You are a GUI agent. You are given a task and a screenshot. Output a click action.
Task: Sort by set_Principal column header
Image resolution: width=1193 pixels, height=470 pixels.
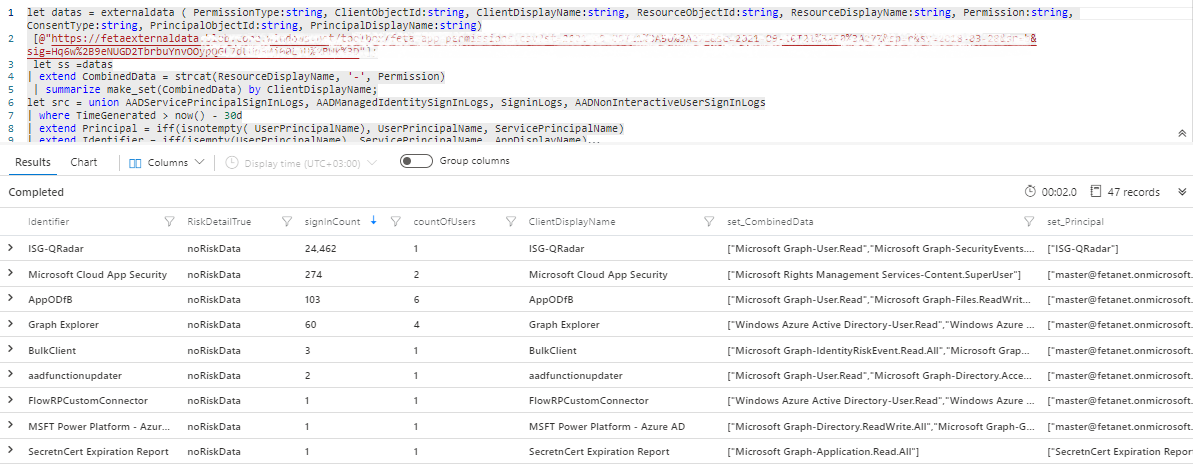click(x=1075, y=222)
